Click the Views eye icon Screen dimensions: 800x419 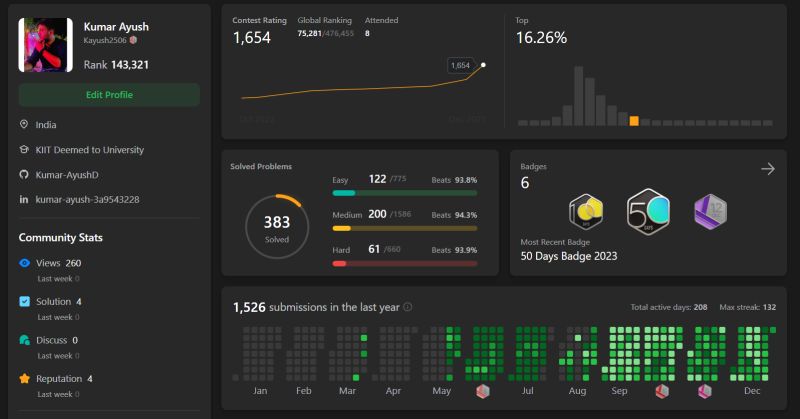click(x=24, y=263)
